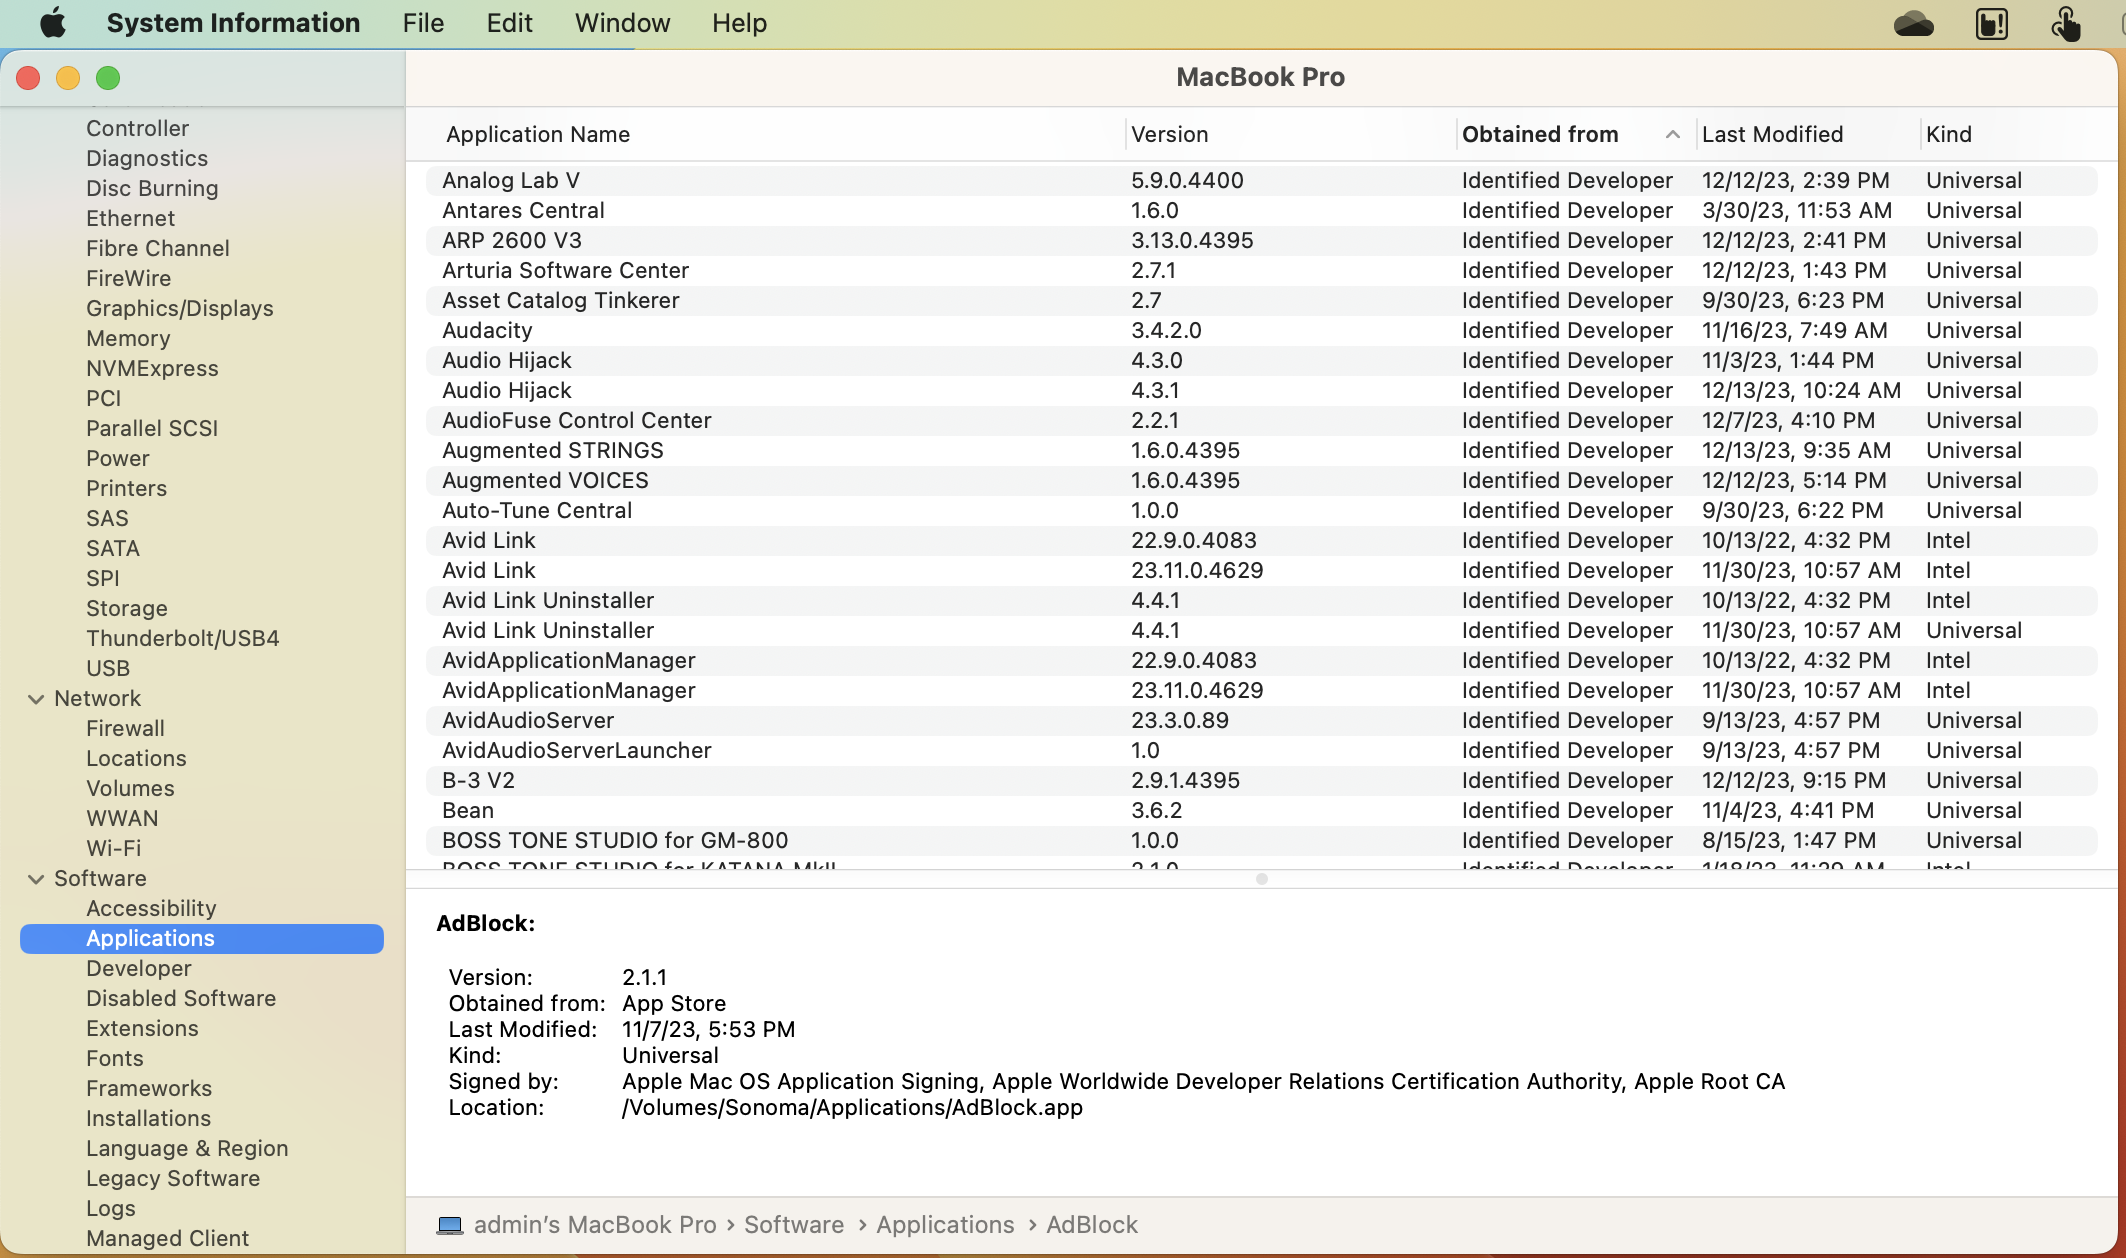Select Extensions in the sidebar
Viewport: 2126px width, 1258px height.
click(142, 1028)
